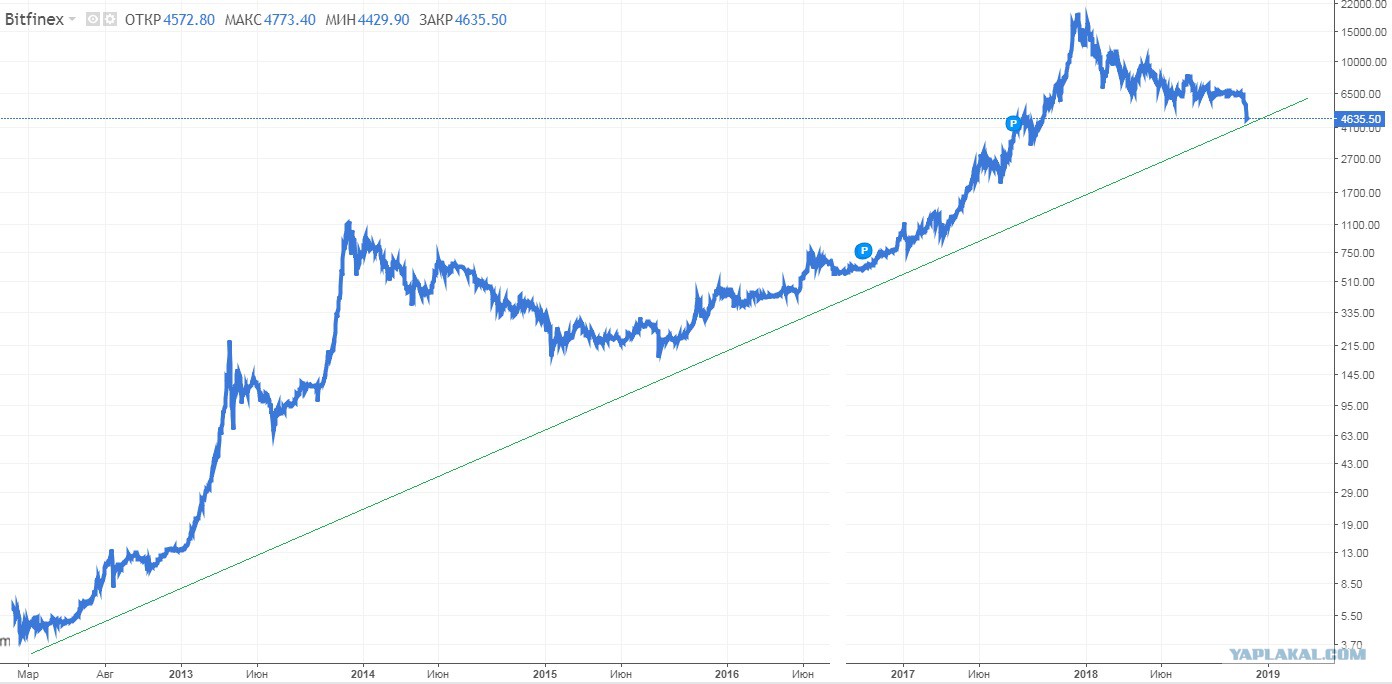Click the 2016 time axis label
This screenshot has height=684, width=1392.
[726, 676]
